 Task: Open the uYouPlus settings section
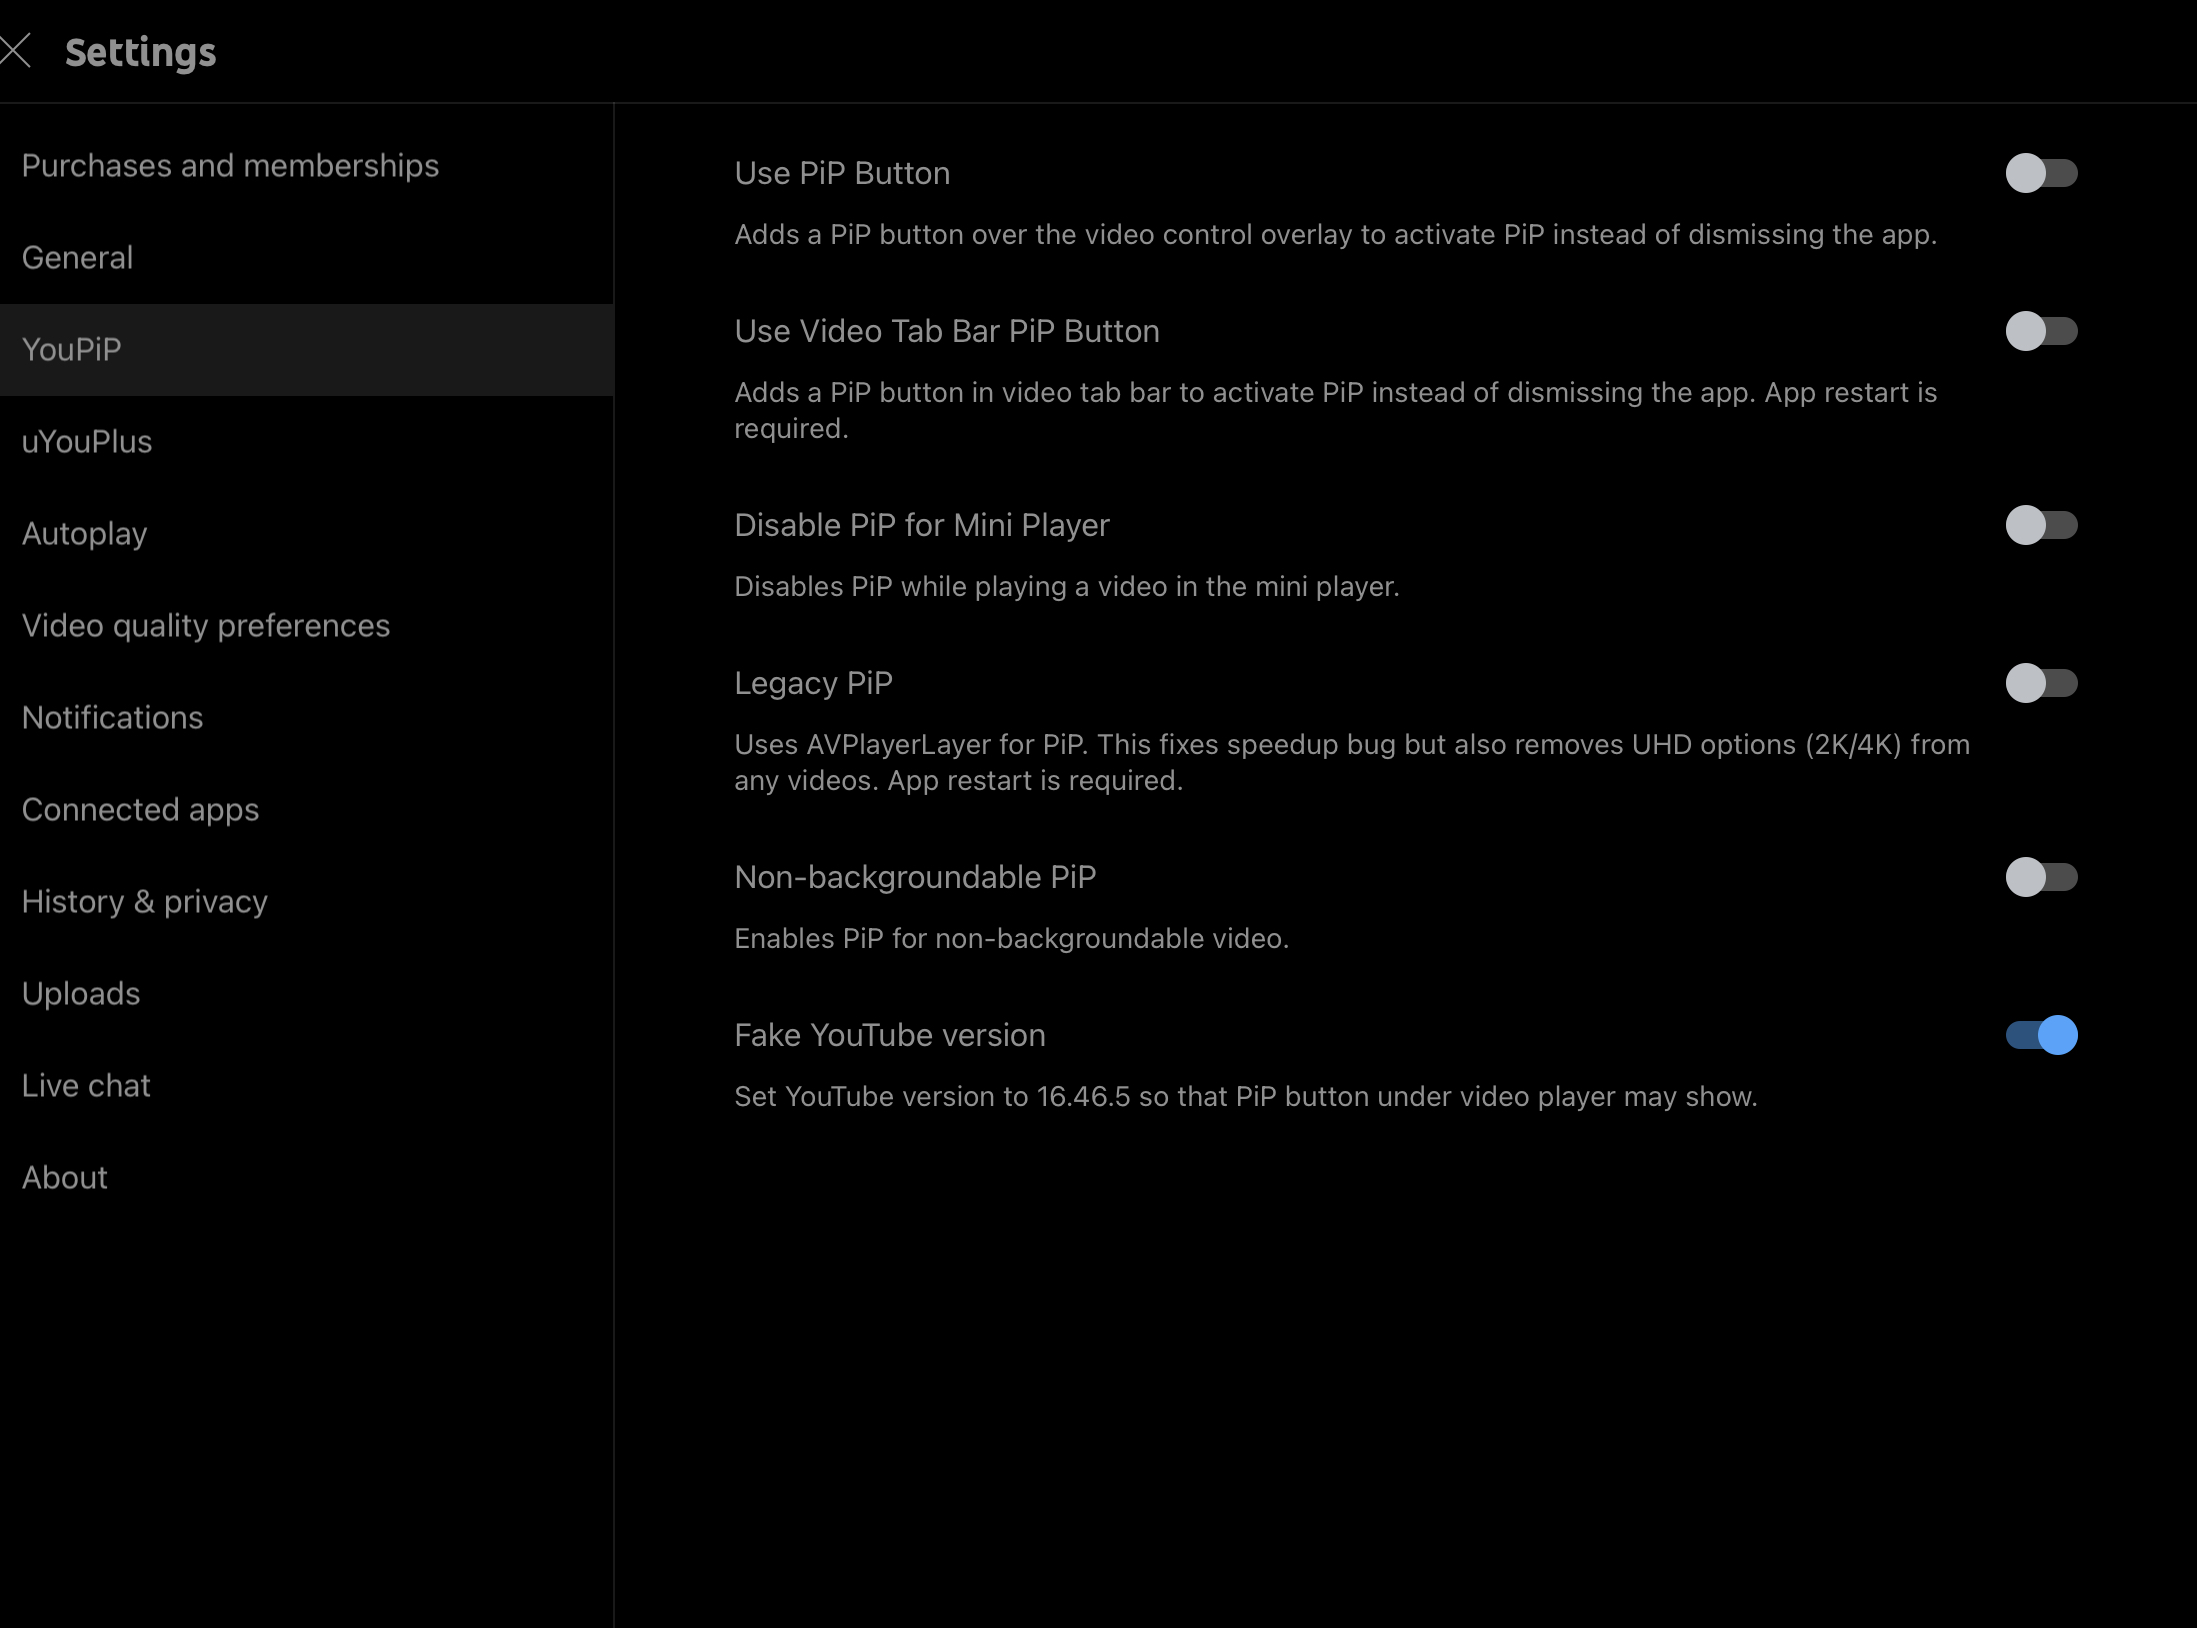(87, 441)
